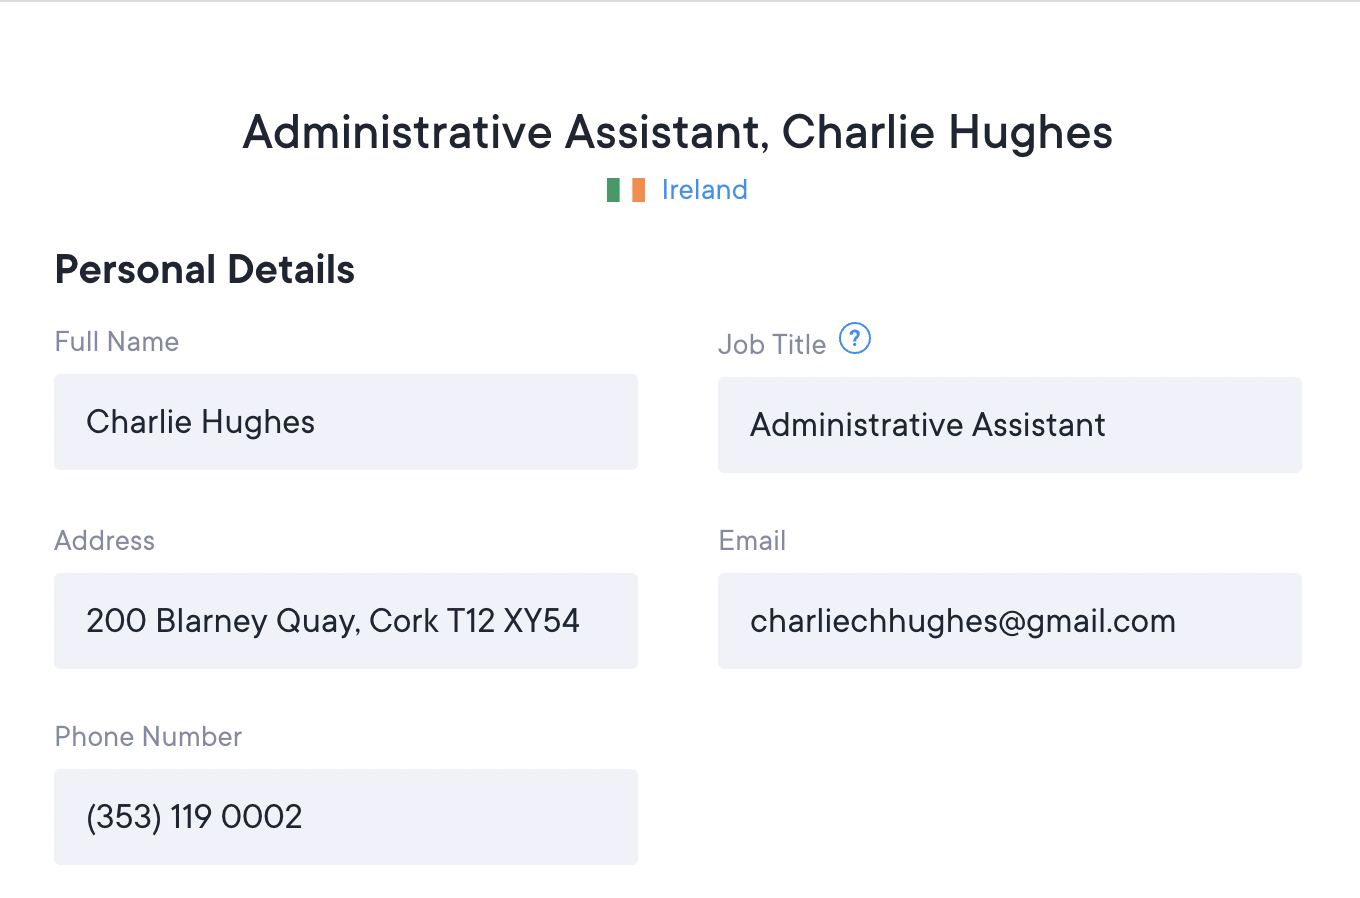Click the Job Title label text
The image size is (1360, 898).
click(x=772, y=345)
